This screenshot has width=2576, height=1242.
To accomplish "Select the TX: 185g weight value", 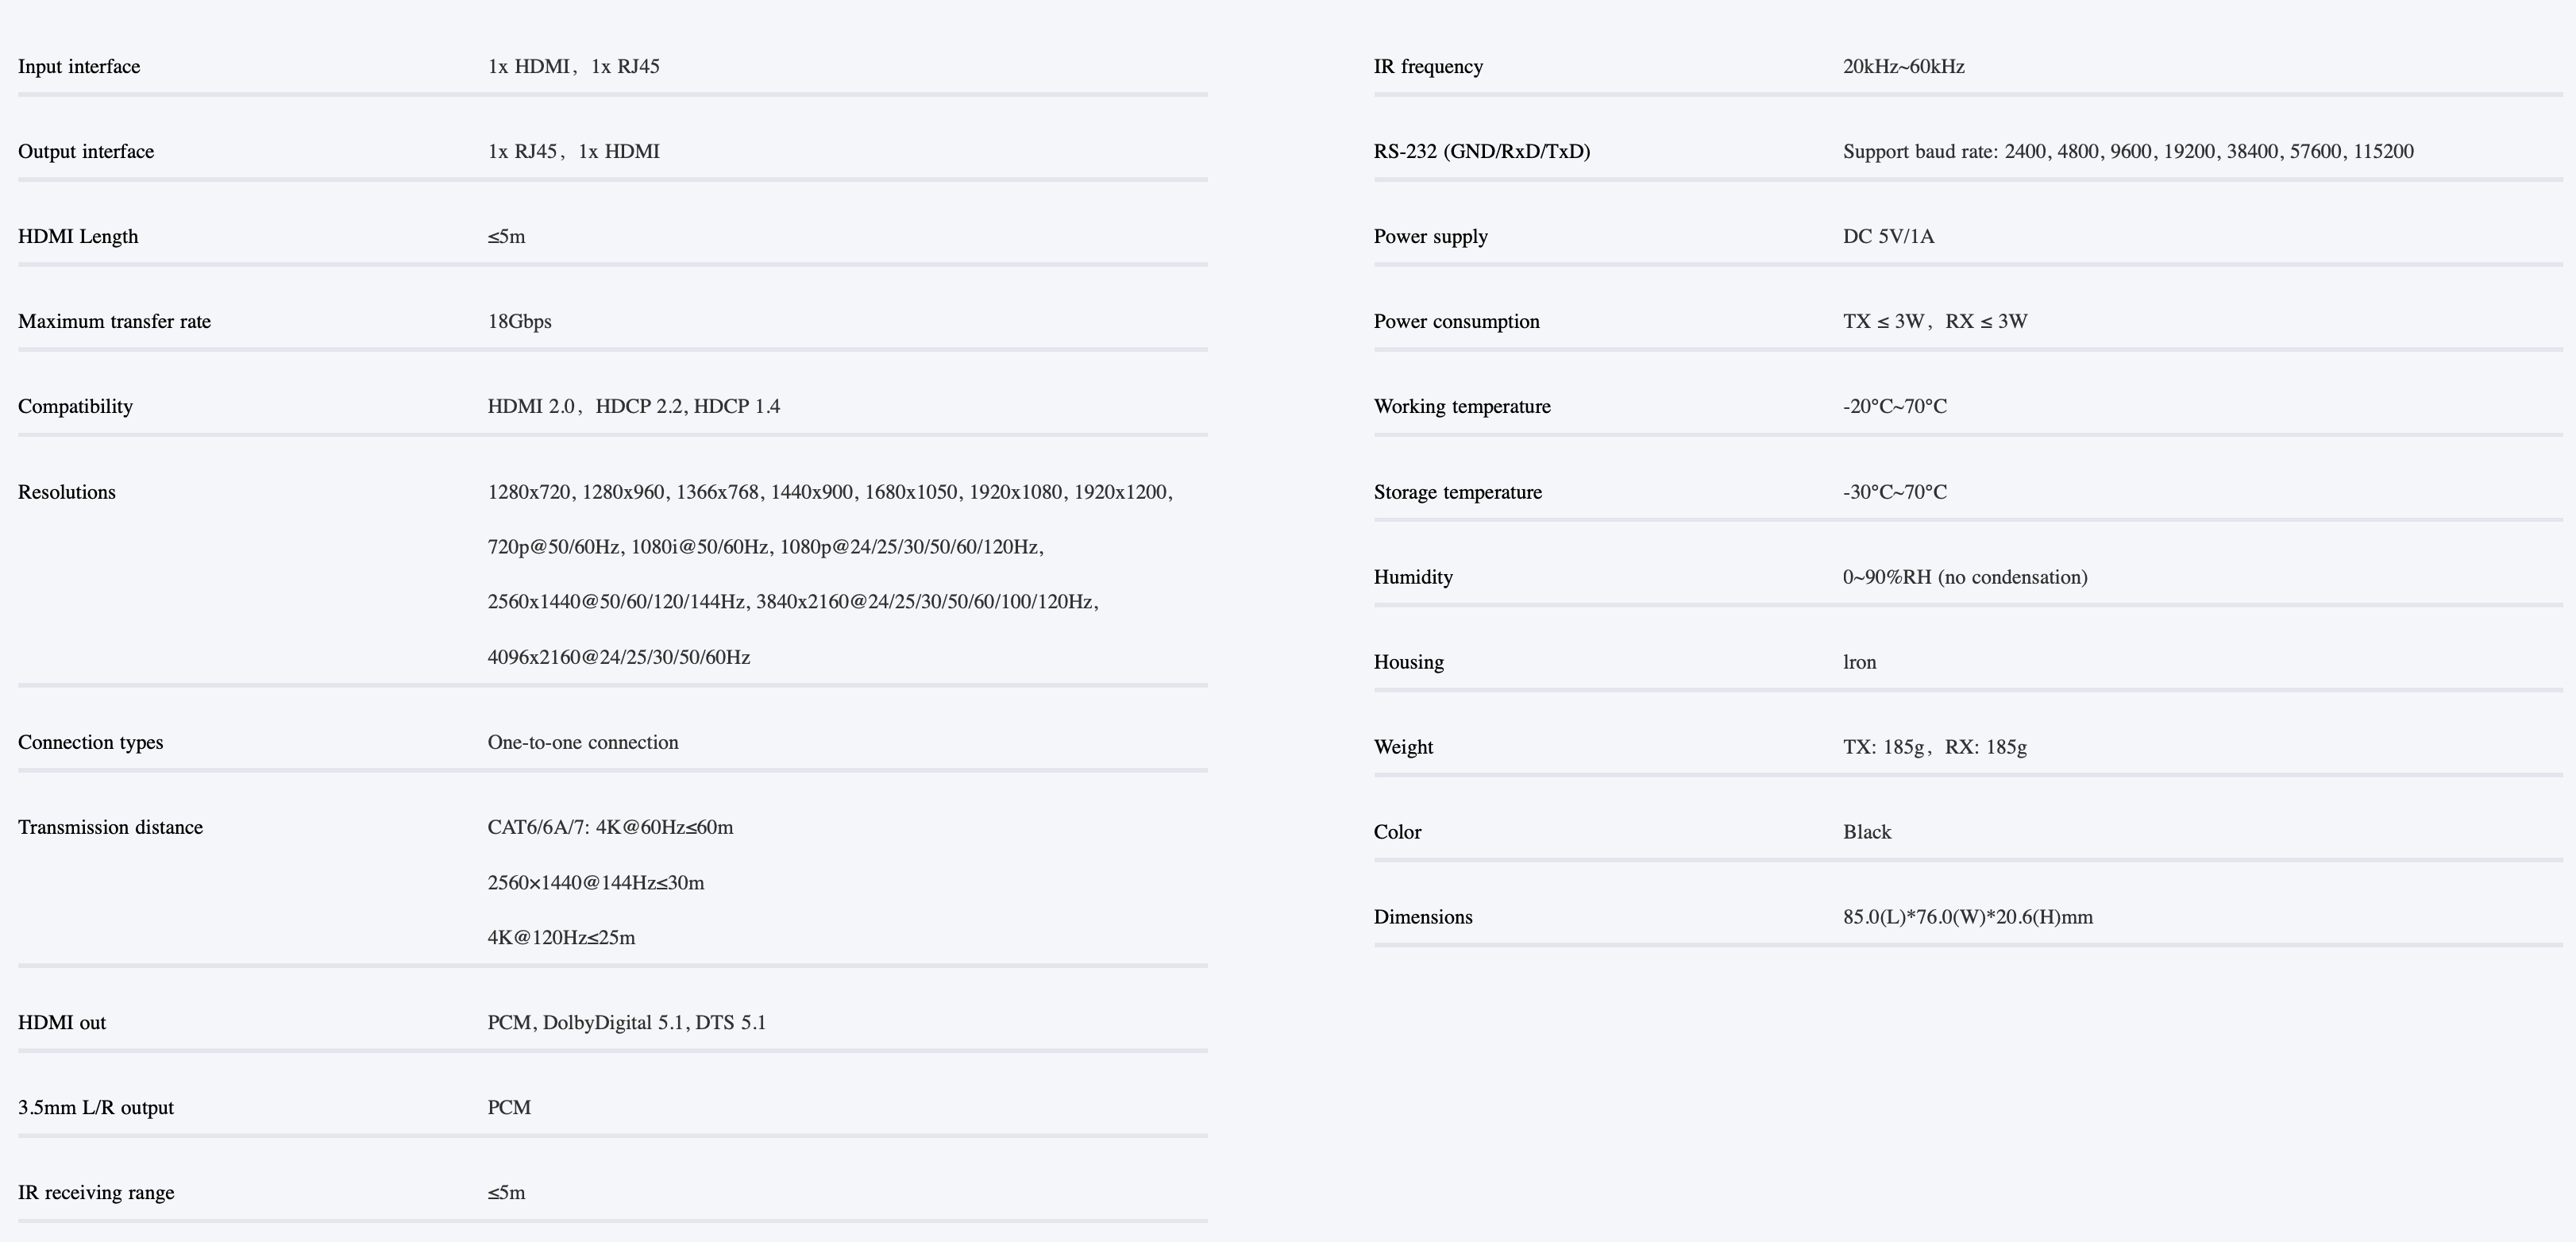I will (x=1884, y=747).
